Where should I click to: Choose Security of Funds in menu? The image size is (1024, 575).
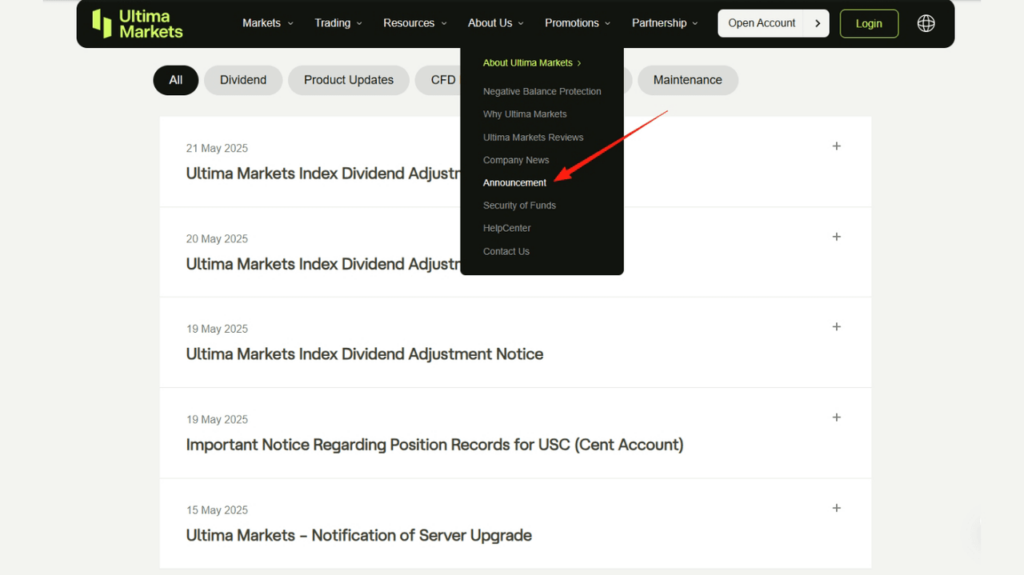click(x=519, y=205)
